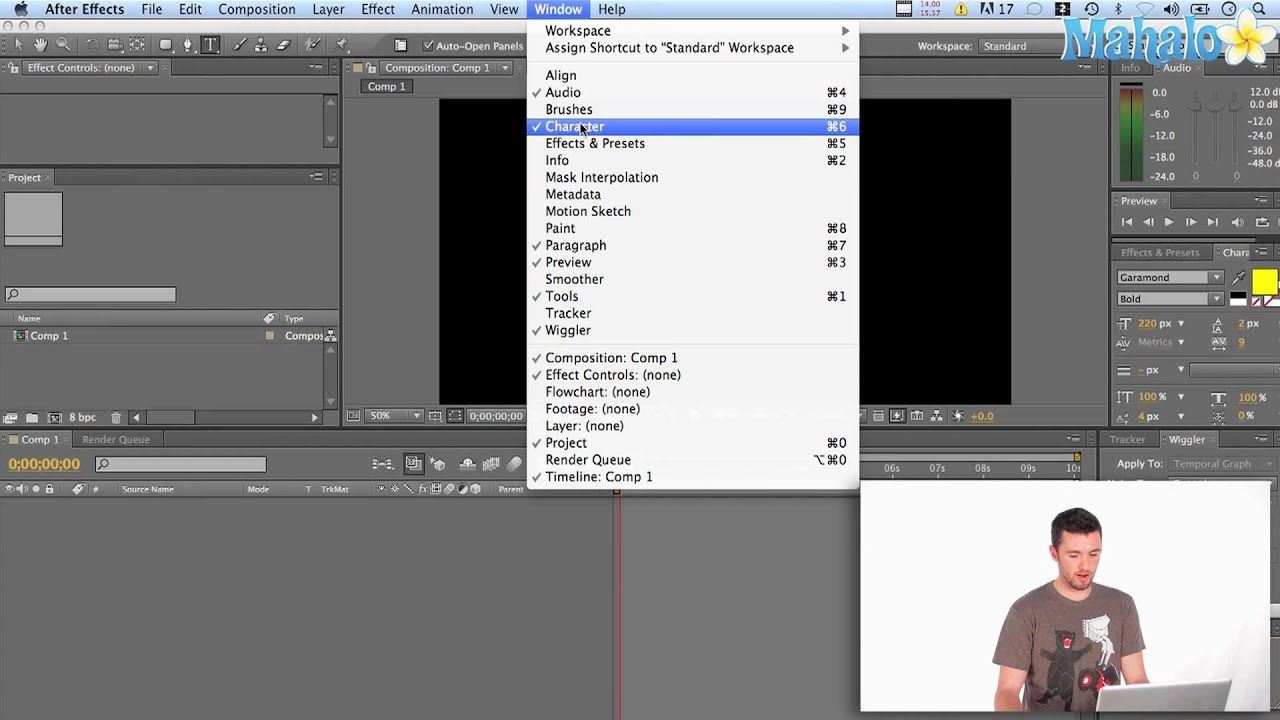Image resolution: width=1280 pixels, height=720 pixels.
Task: Open the Animation menu
Action: point(442,10)
